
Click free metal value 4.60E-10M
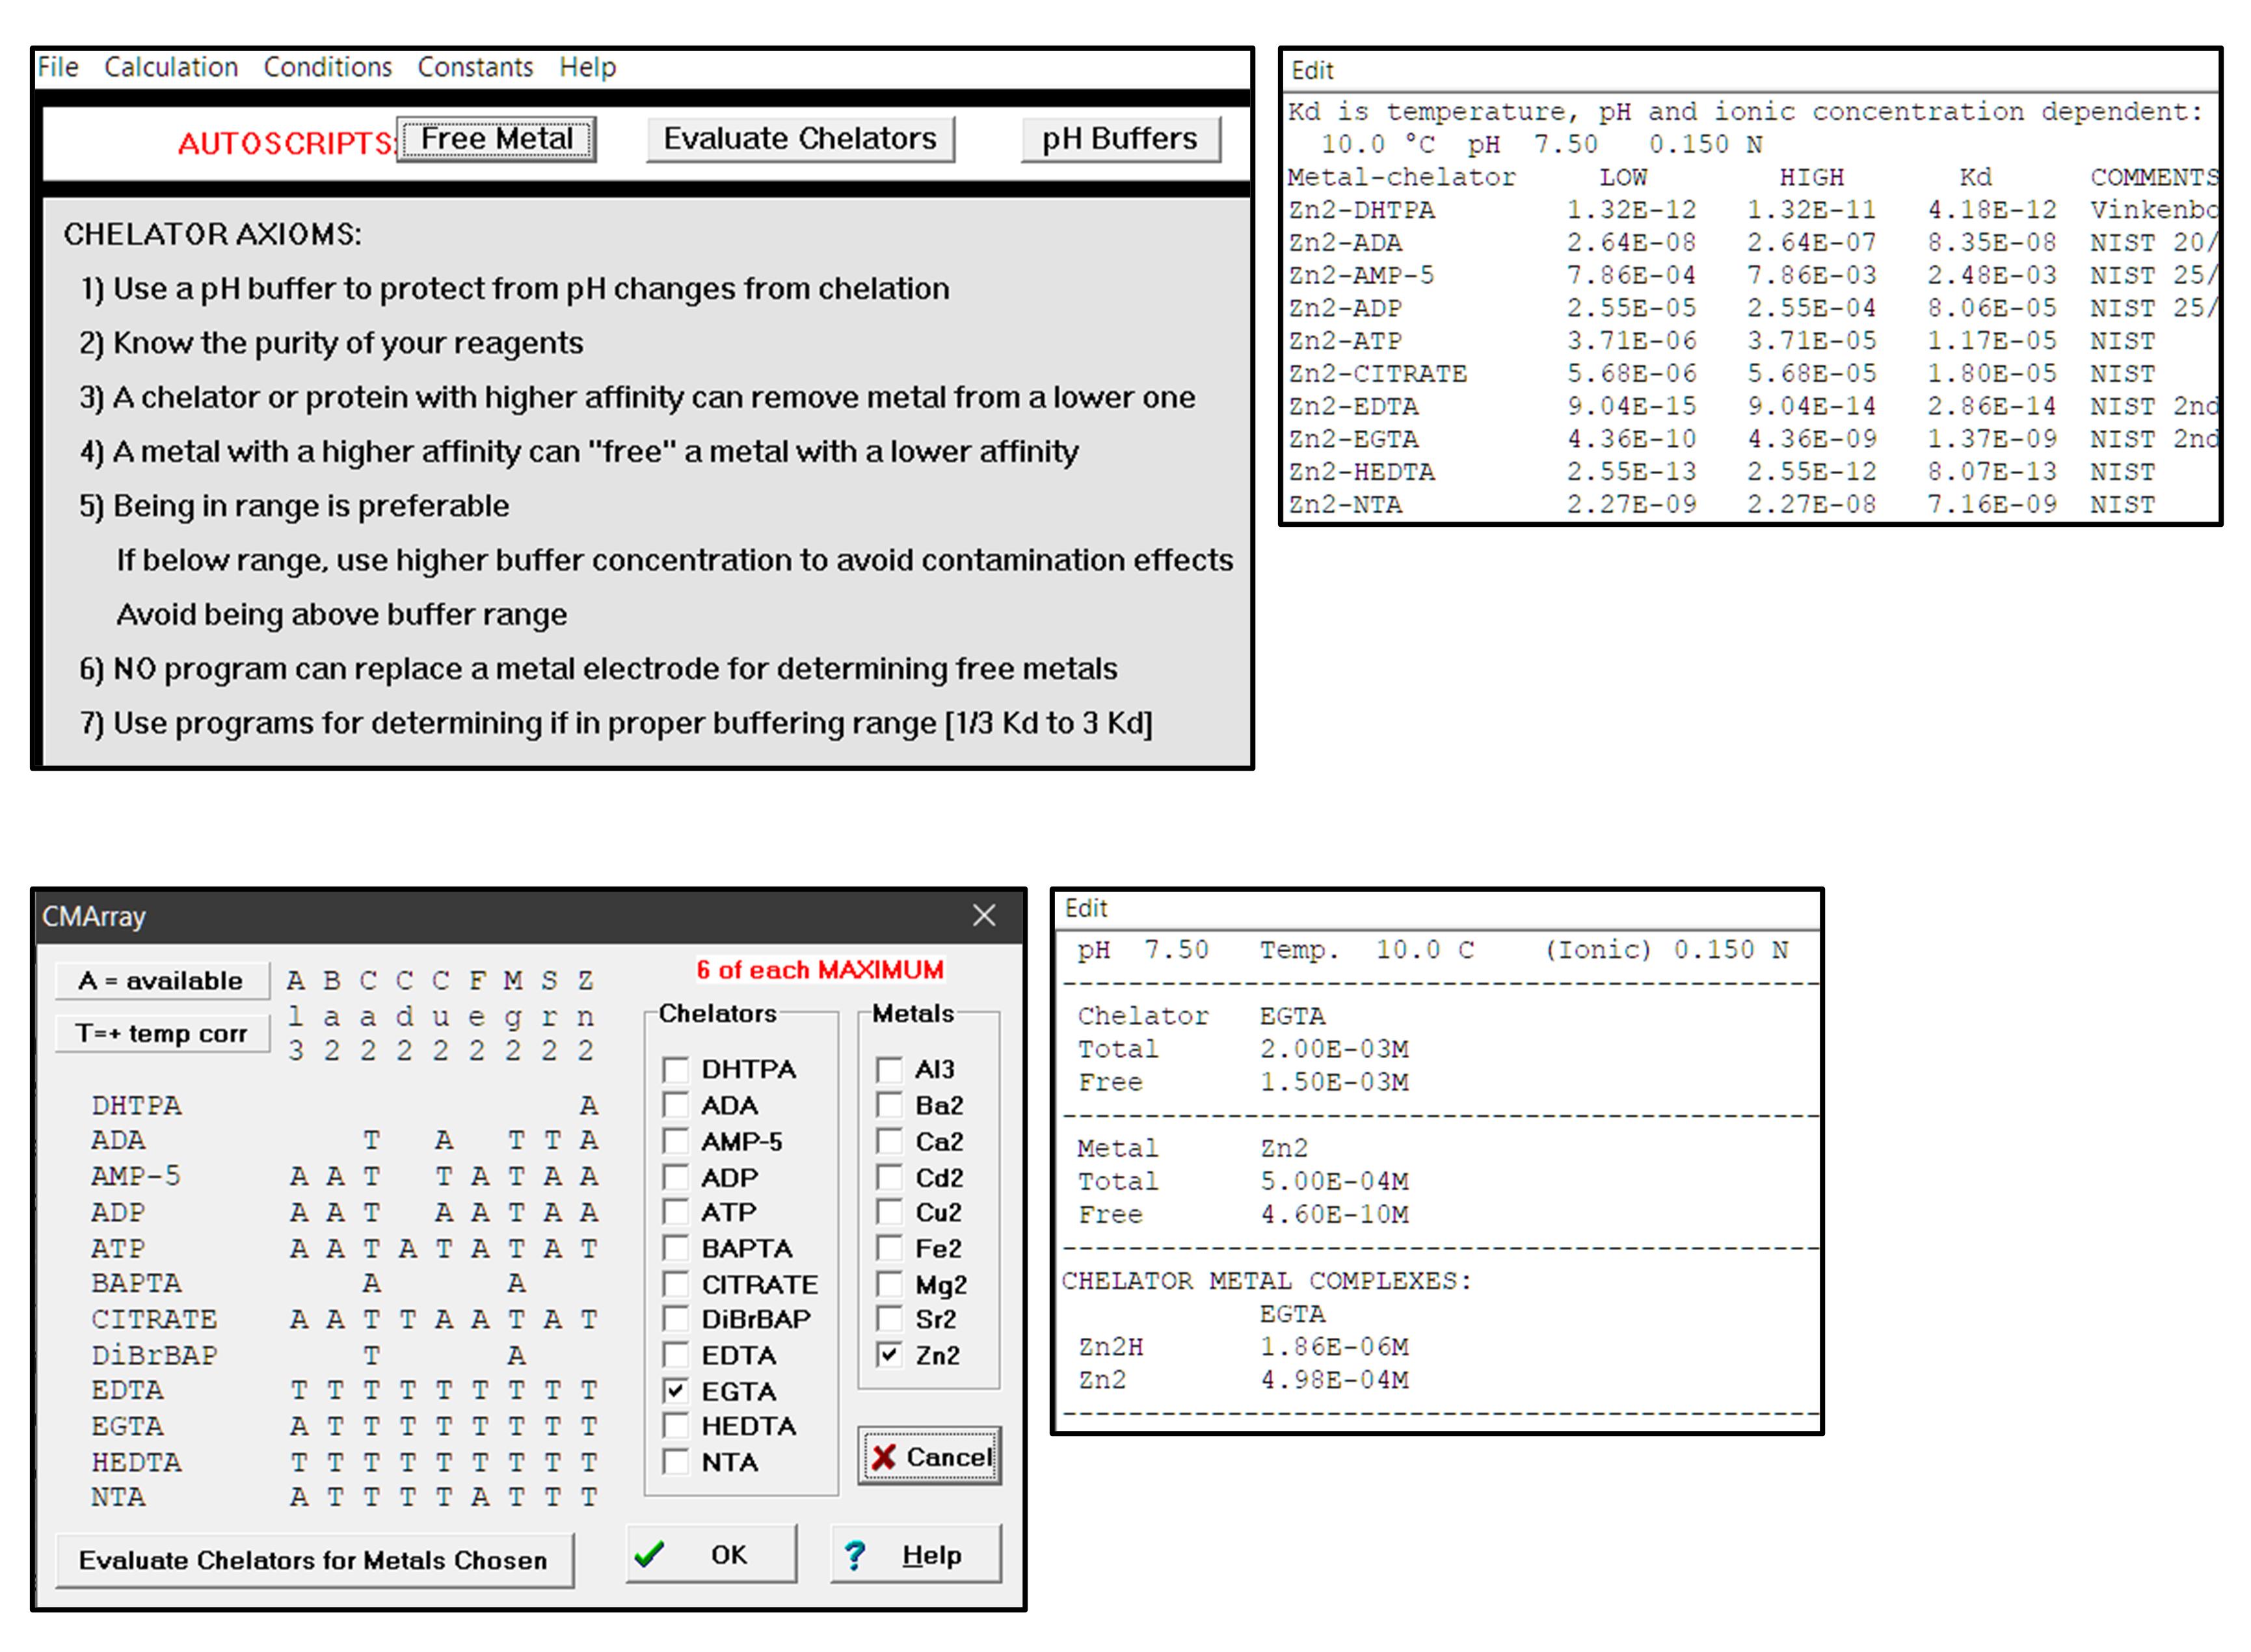point(1334,1215)
